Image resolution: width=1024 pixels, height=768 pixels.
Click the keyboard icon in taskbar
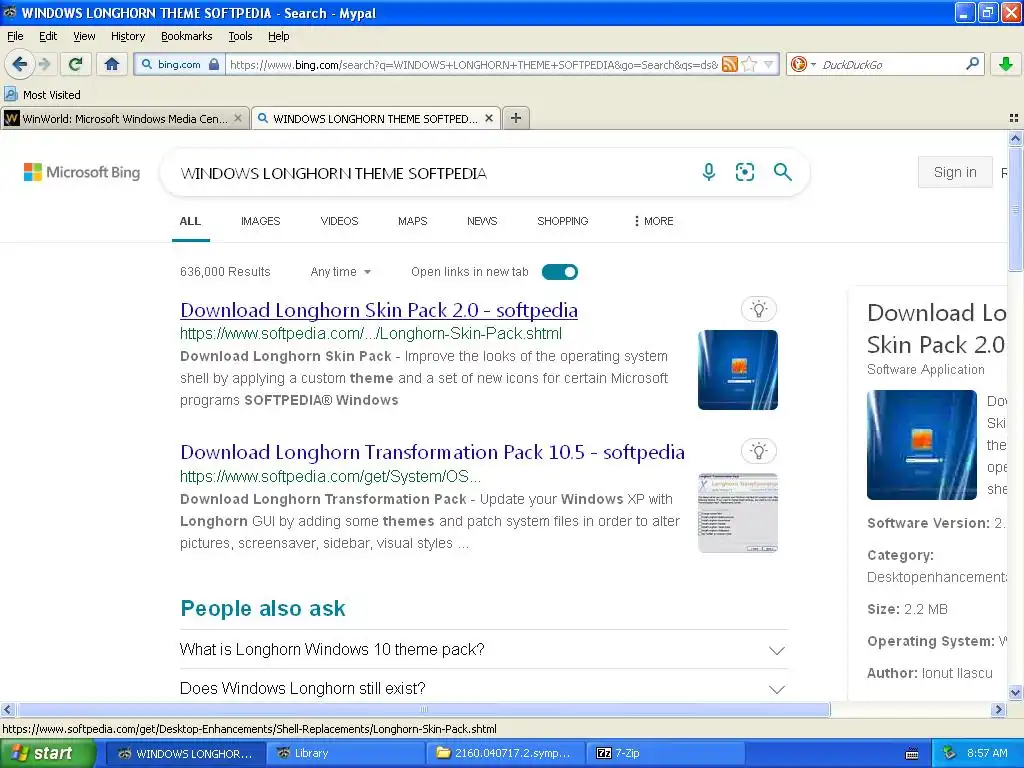click(x=912, y=754)
